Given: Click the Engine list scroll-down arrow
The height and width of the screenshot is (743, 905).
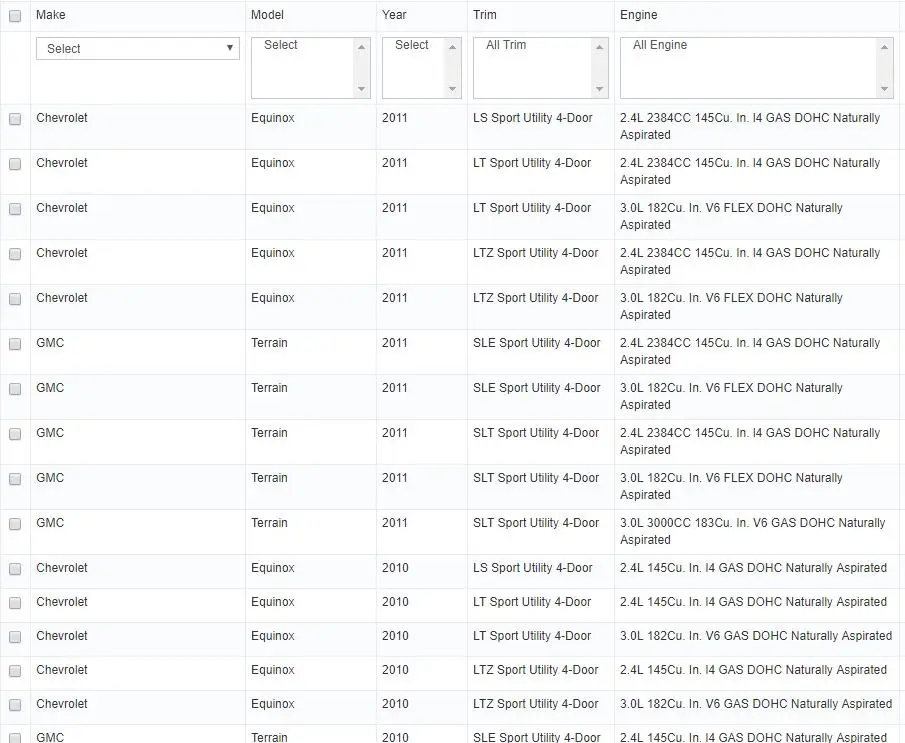Looking at the screenshot, I should 884,89.
